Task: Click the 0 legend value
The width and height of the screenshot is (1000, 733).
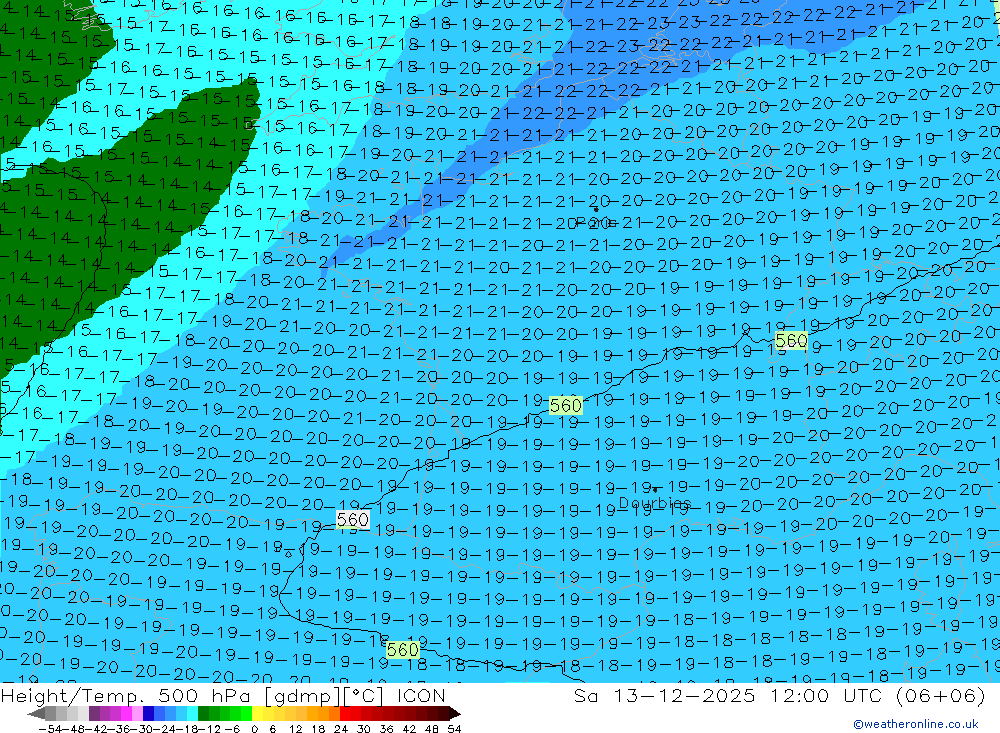Action: [x=254, y=729]
